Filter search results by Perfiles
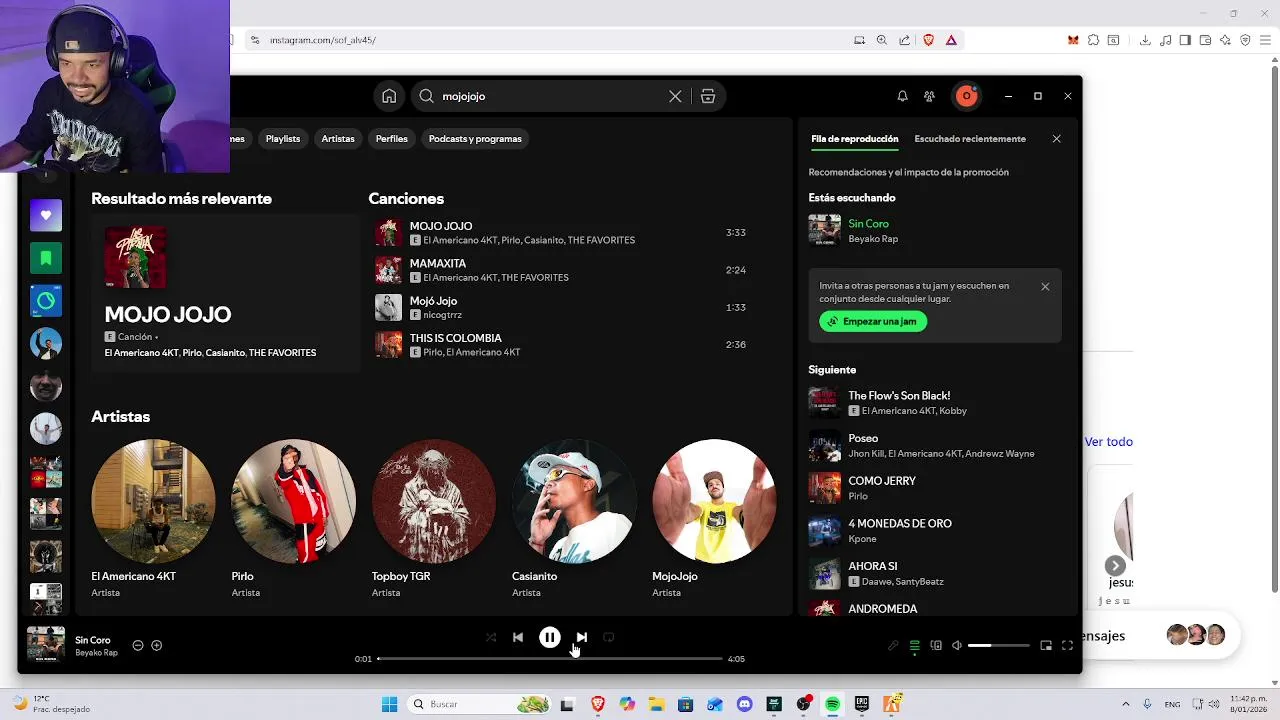 (392, 139)
